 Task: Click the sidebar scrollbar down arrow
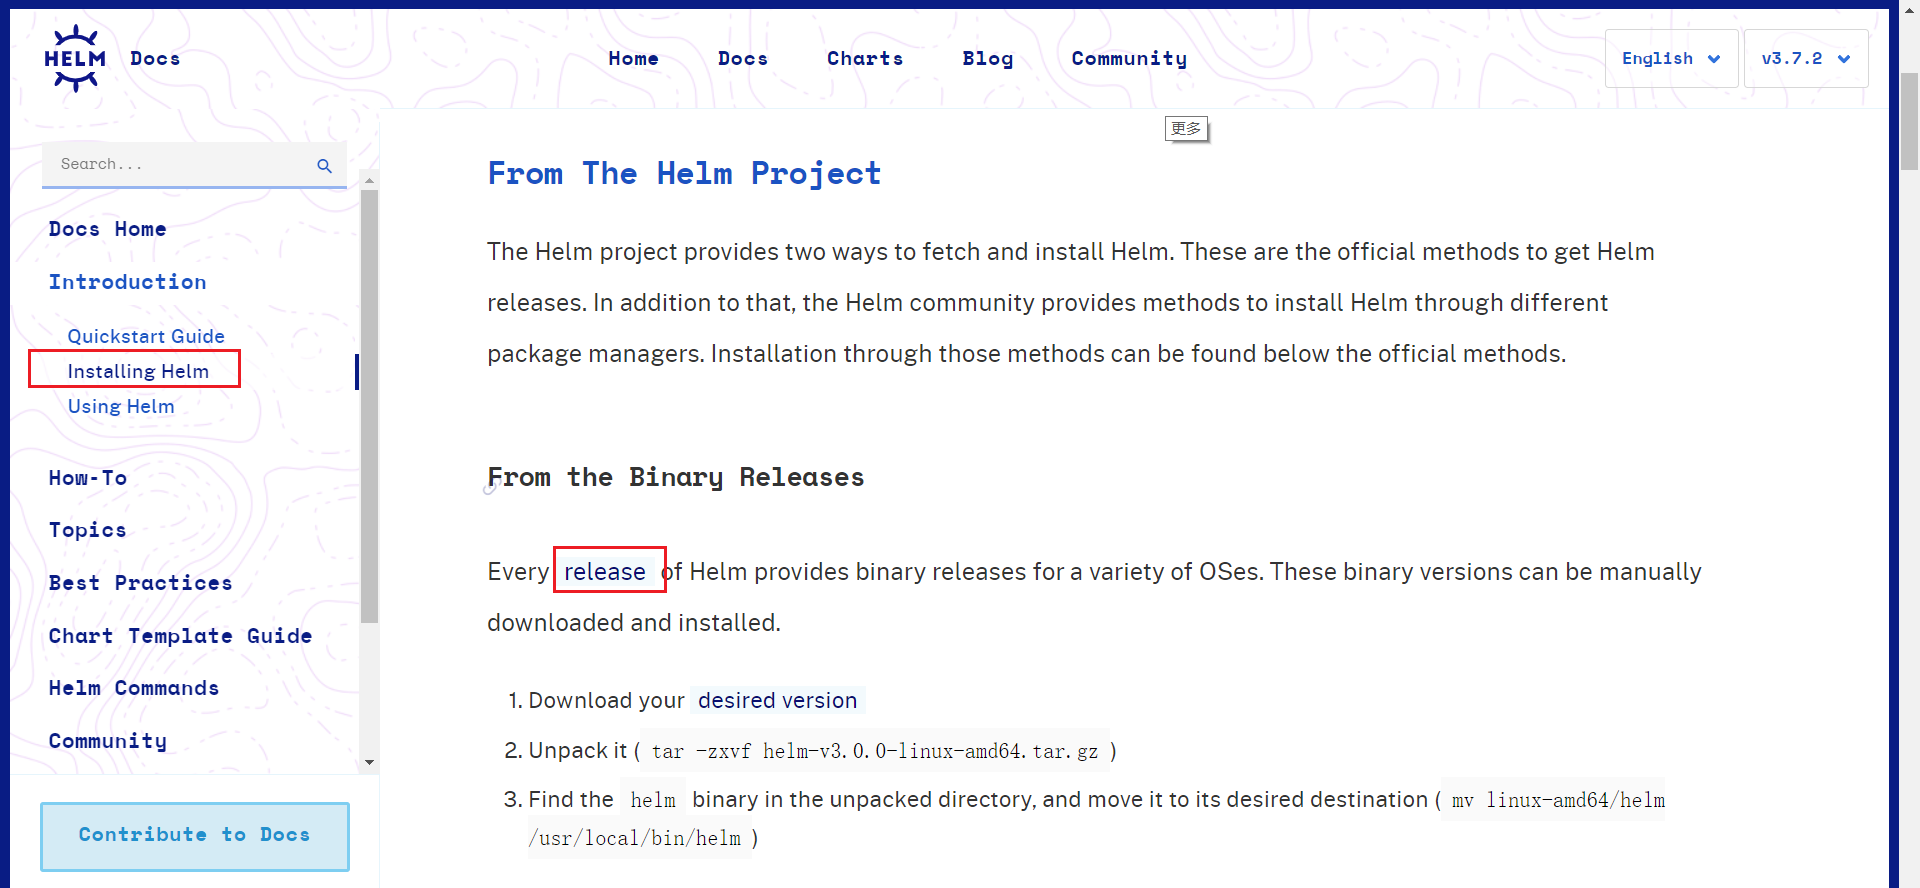(370, 762)
